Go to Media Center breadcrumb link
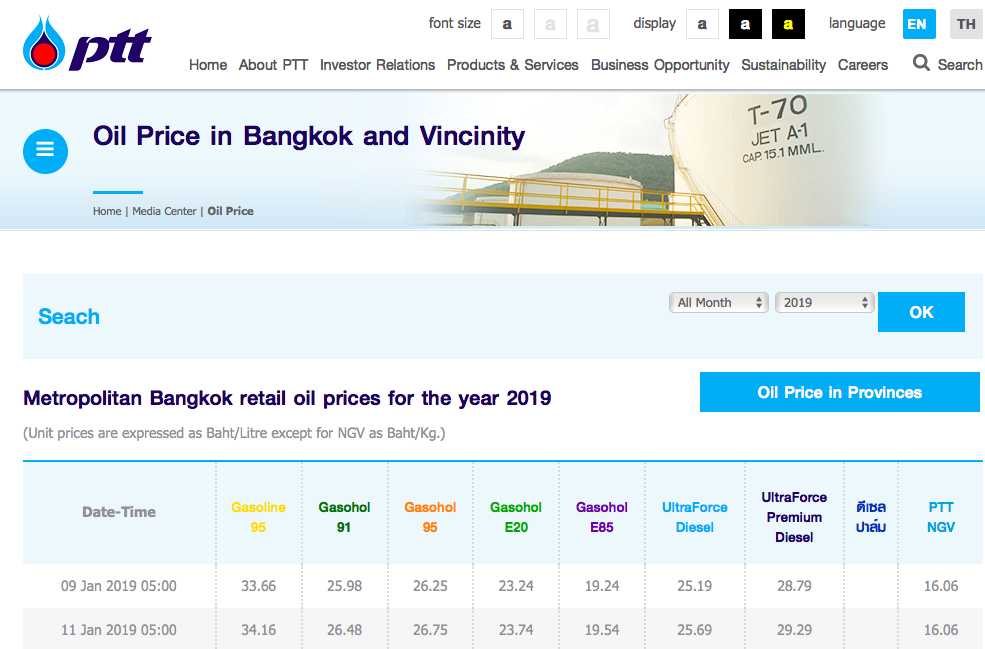The image size is (985, 649). coord(164,211)
